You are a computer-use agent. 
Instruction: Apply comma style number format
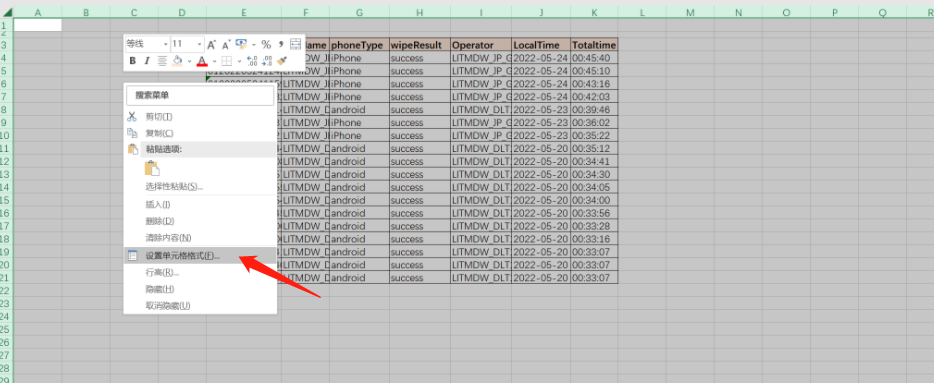(281, 45)
